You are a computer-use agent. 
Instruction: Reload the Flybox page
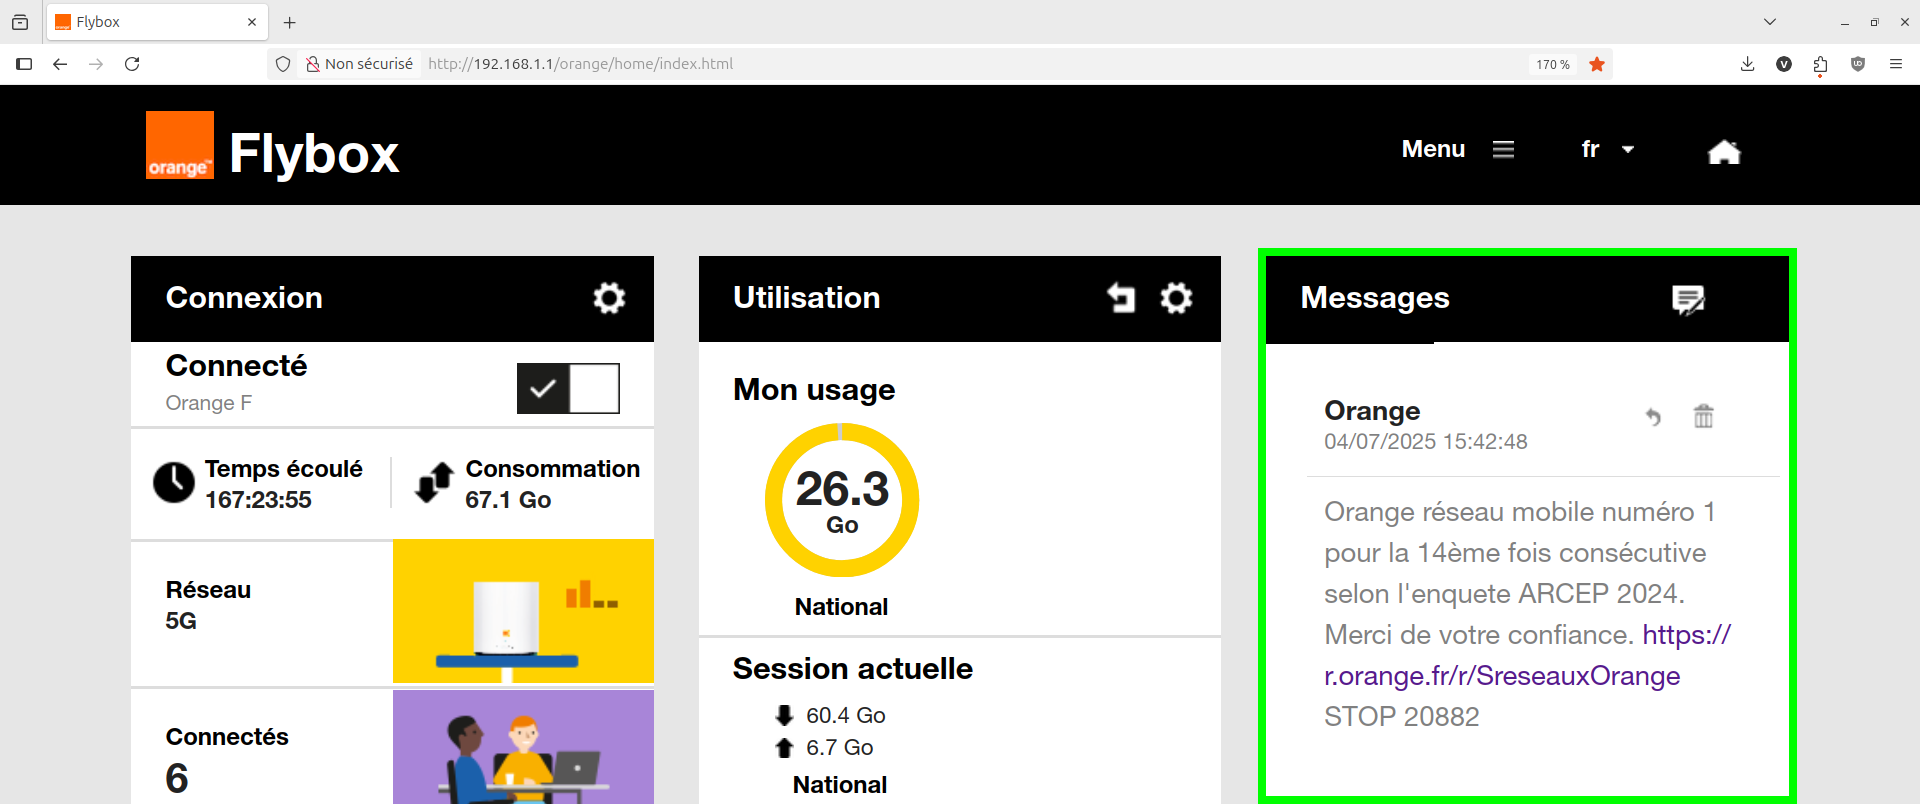[132, 64]
